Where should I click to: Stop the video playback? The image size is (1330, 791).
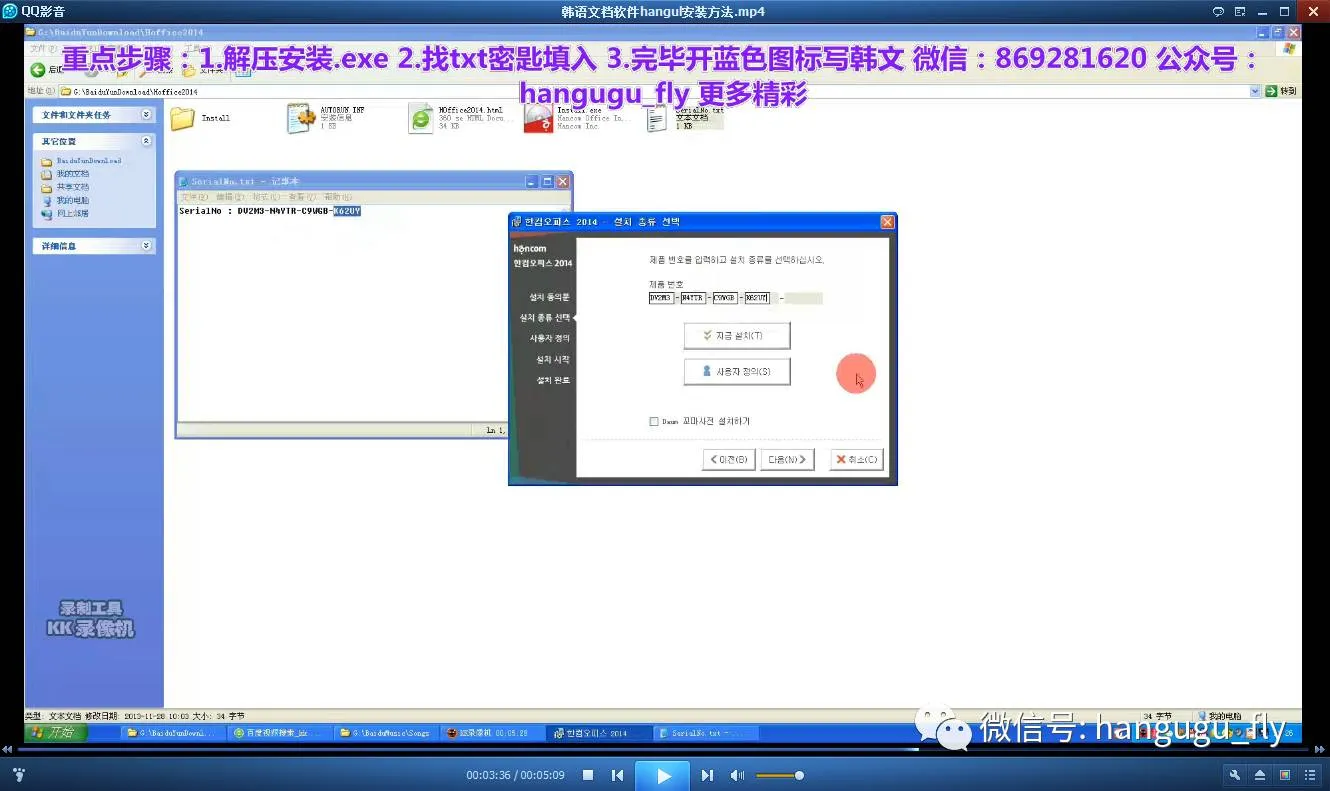pyautogui.click(x=588, y=775)
